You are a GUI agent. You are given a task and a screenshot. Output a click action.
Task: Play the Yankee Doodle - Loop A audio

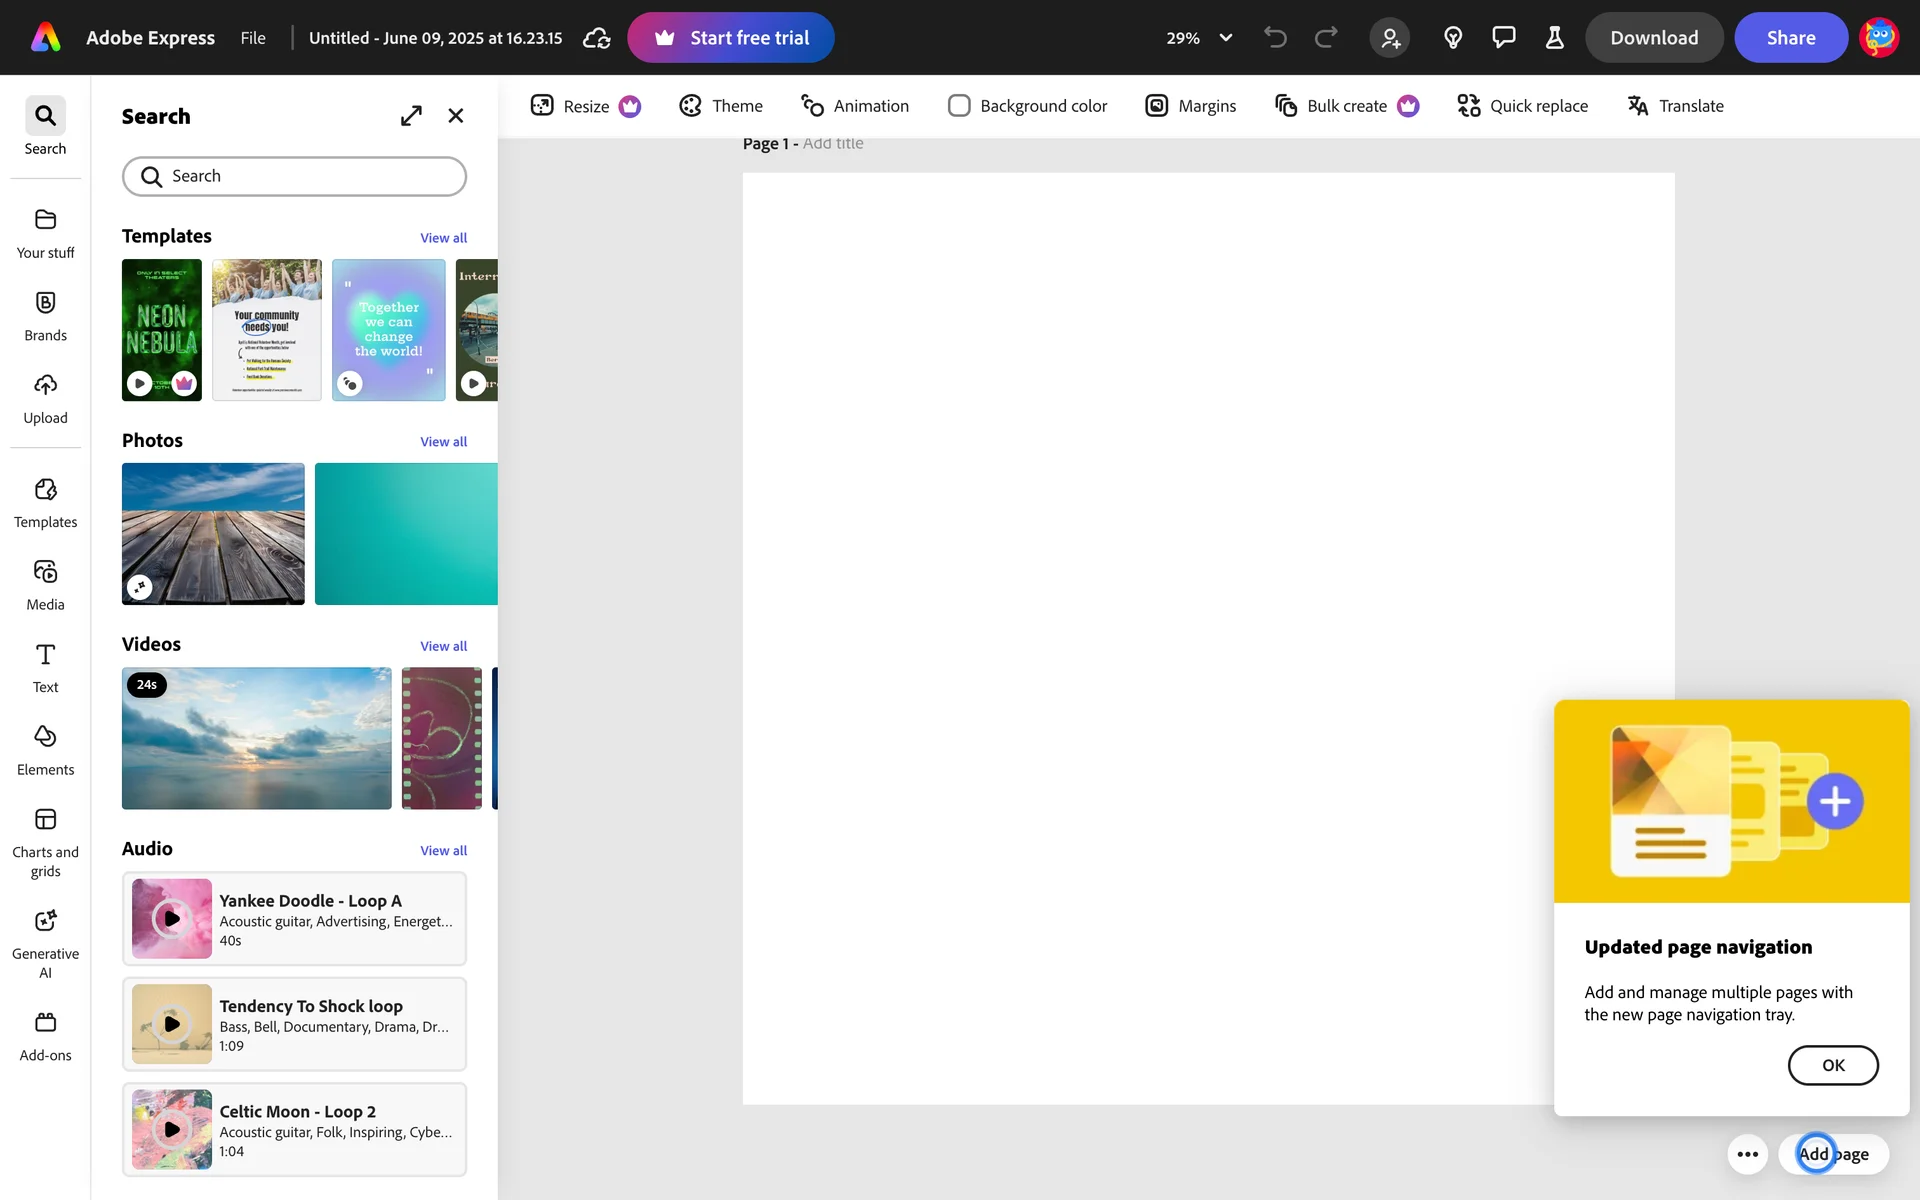tap(172, 918)
